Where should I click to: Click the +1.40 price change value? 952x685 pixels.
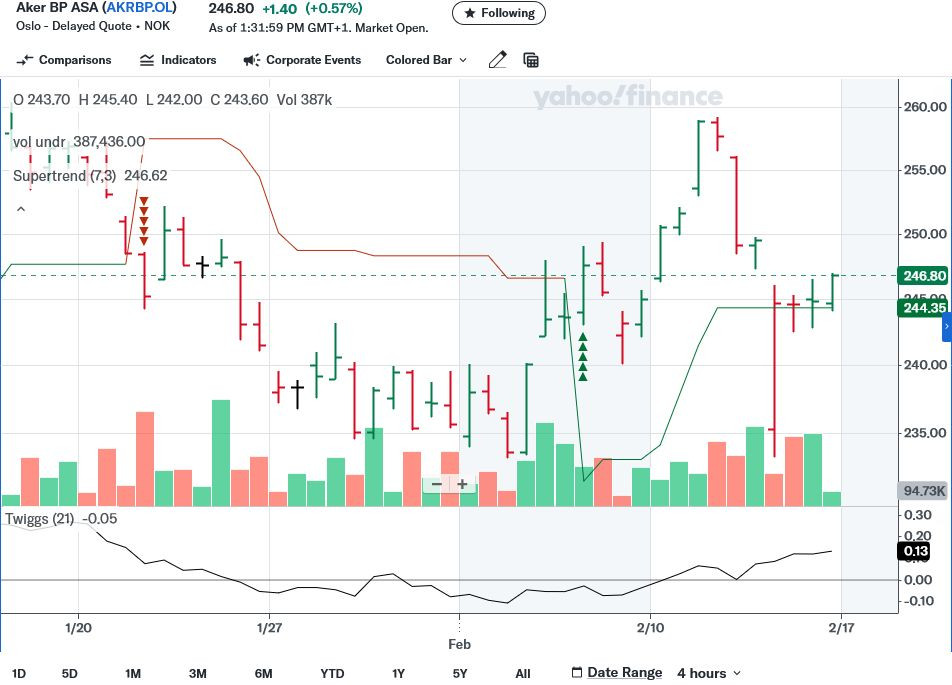point(279,9)
